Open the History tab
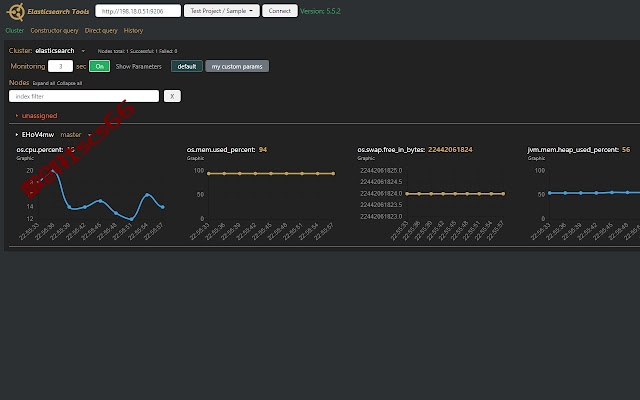The image size is (640, 400). (x=133, y=31)
